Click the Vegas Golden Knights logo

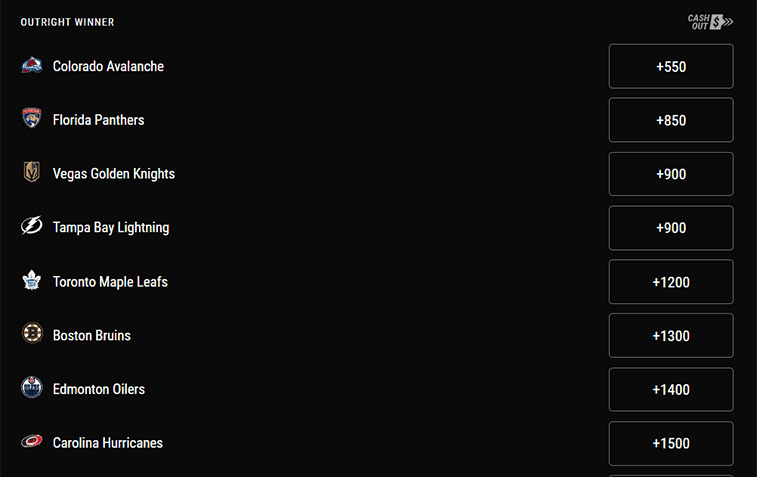[x=32, y=173]
